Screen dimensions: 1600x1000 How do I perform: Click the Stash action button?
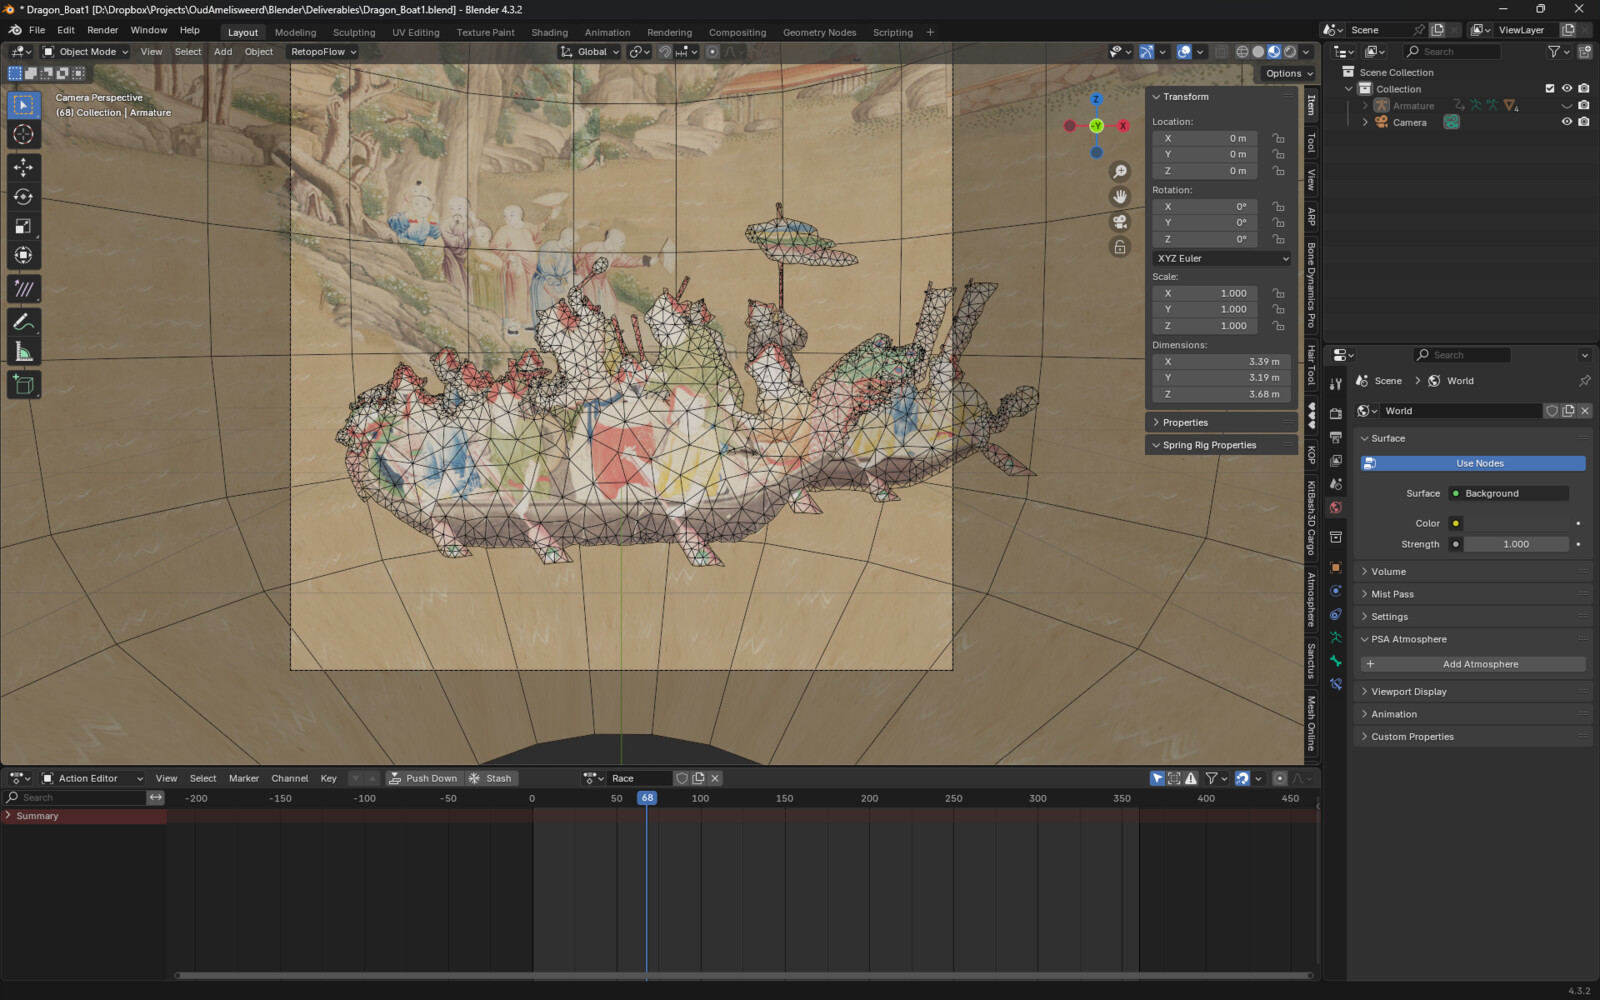491,779
